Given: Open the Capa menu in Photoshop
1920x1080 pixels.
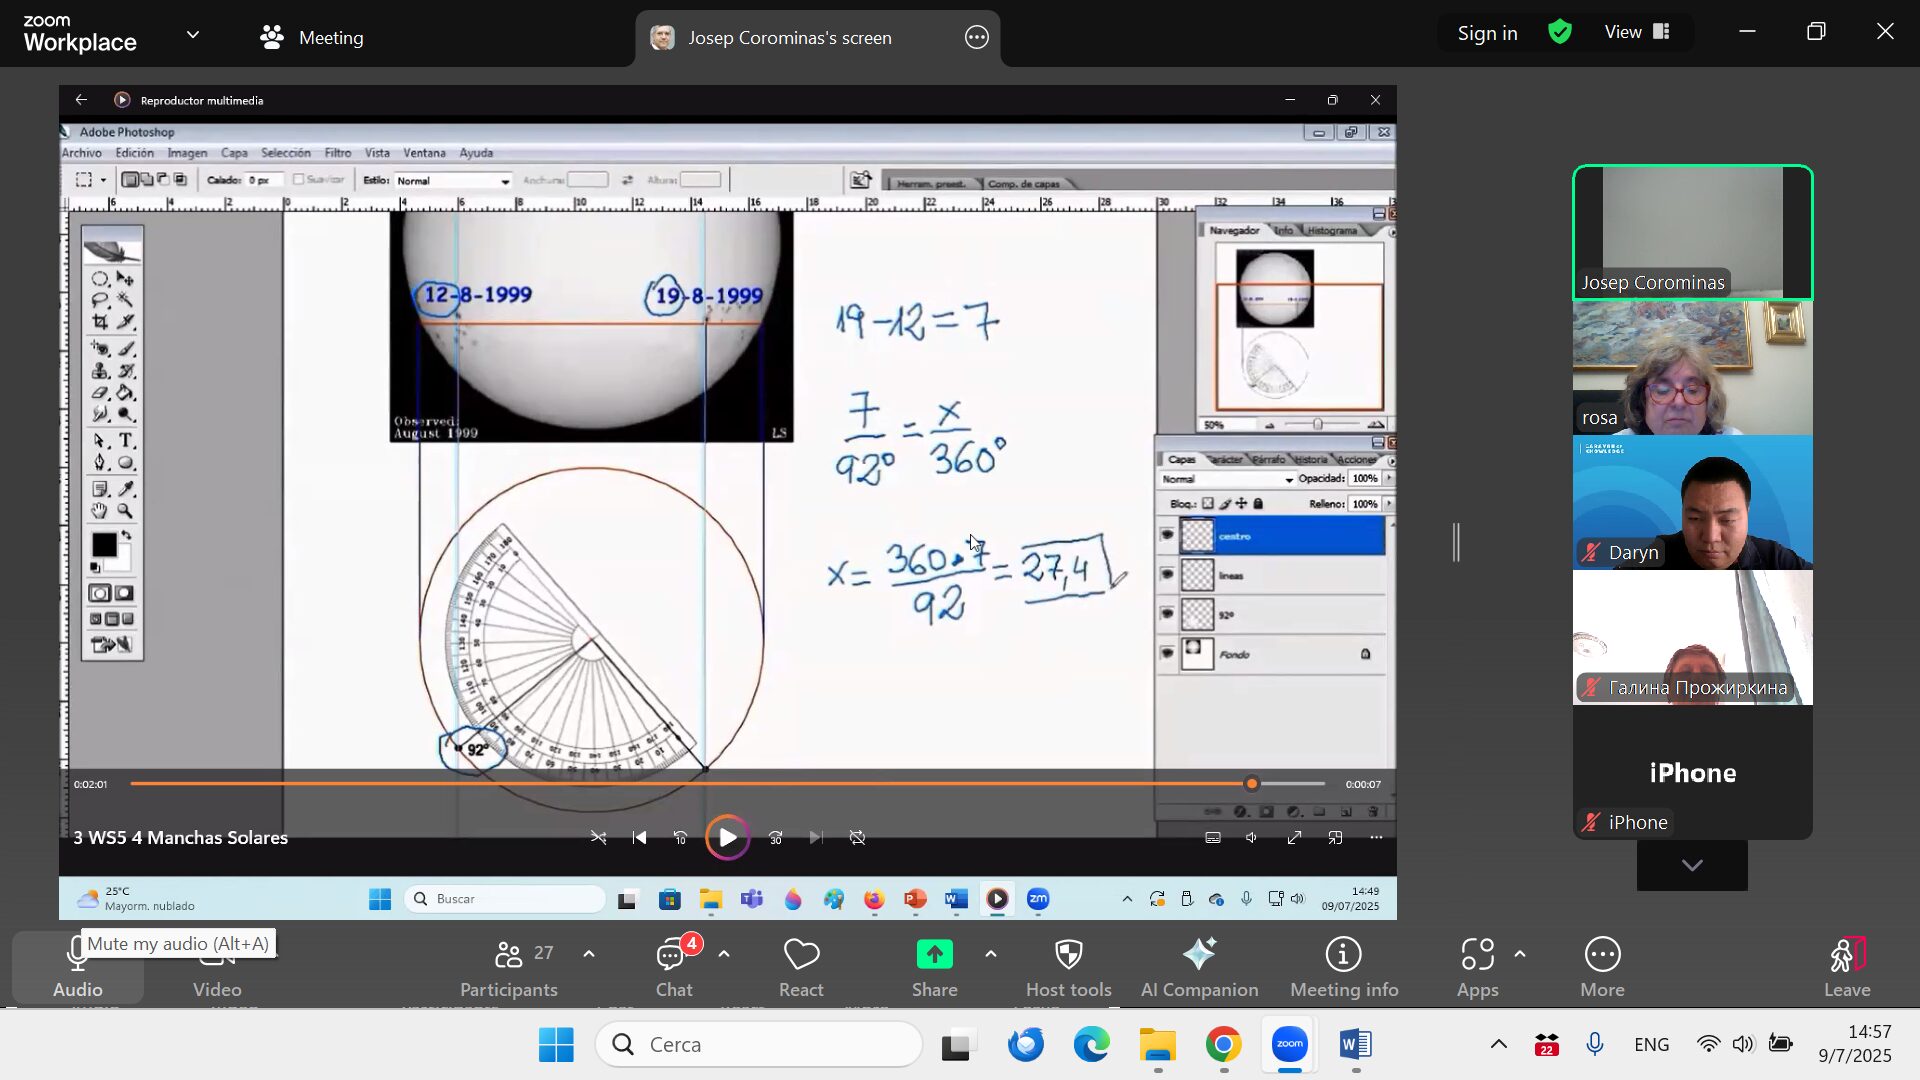Looking at the screenshot, I should click(x=234, y=153).
